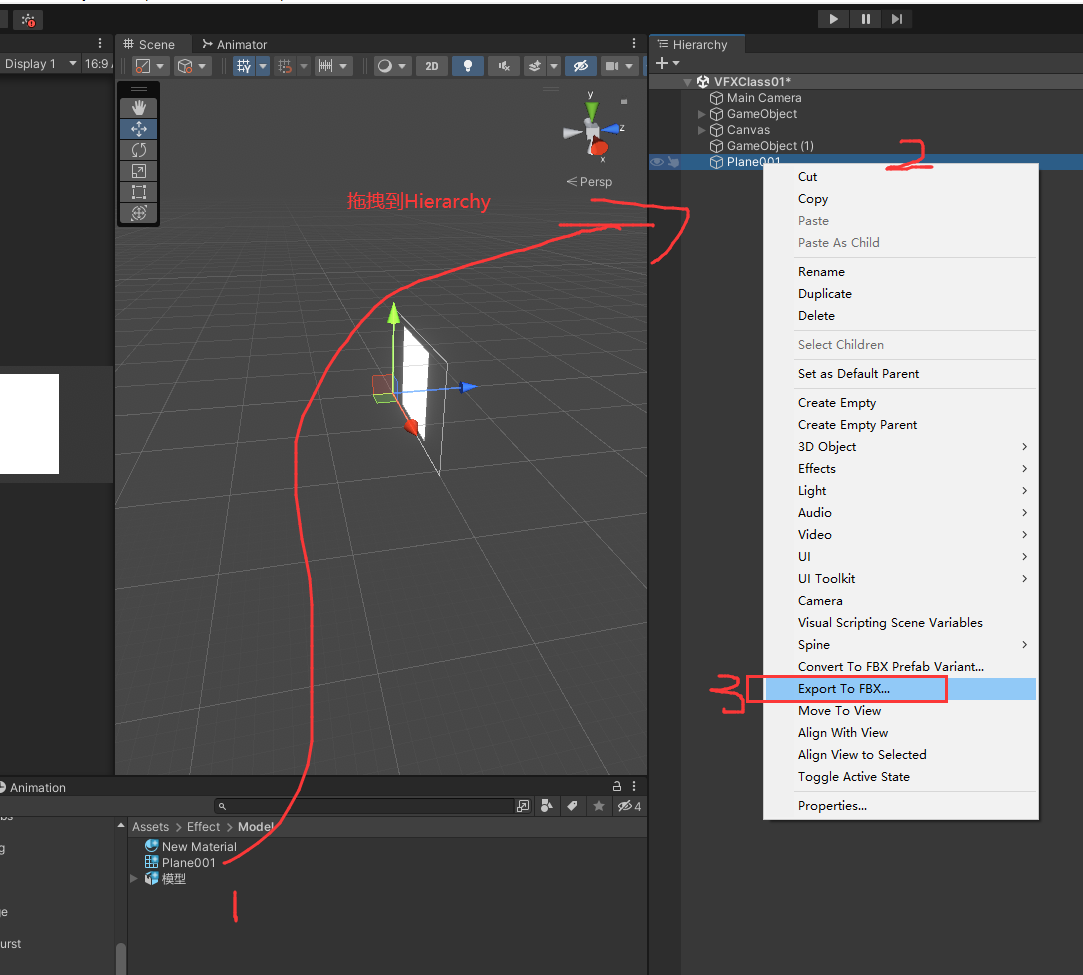Switch to the Animator tab
The image size is (1083, 975).
pyautogui.click(x=234, y=44)
